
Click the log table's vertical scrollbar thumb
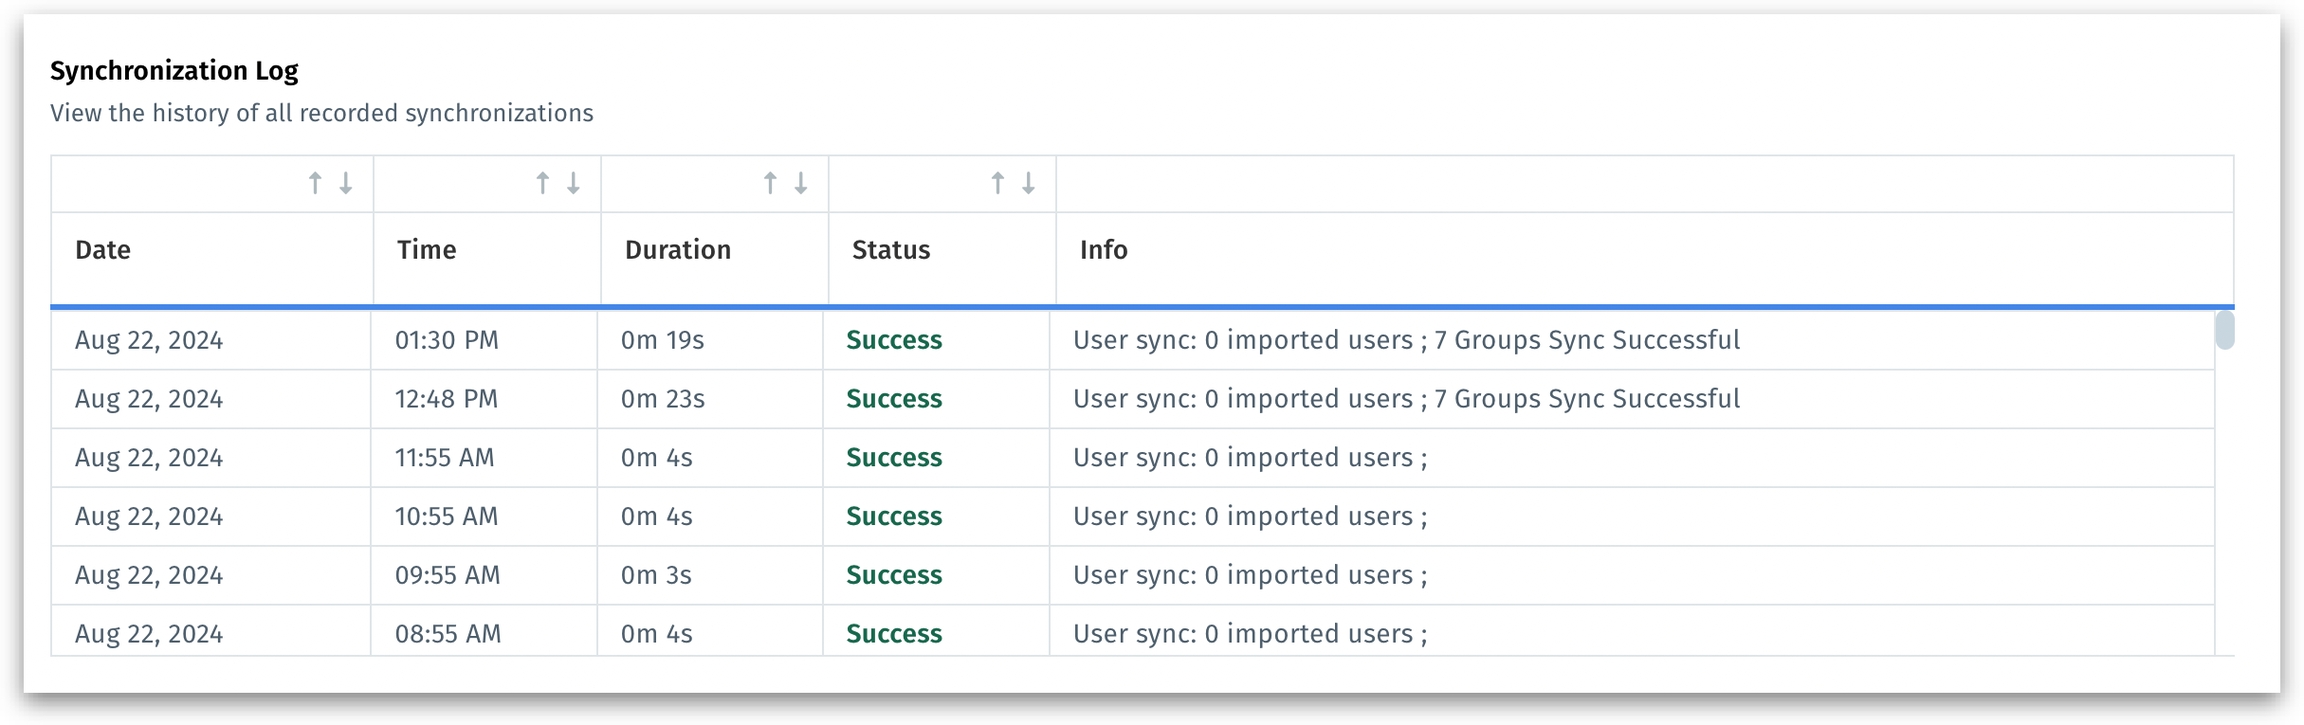tap(2224, 330)
